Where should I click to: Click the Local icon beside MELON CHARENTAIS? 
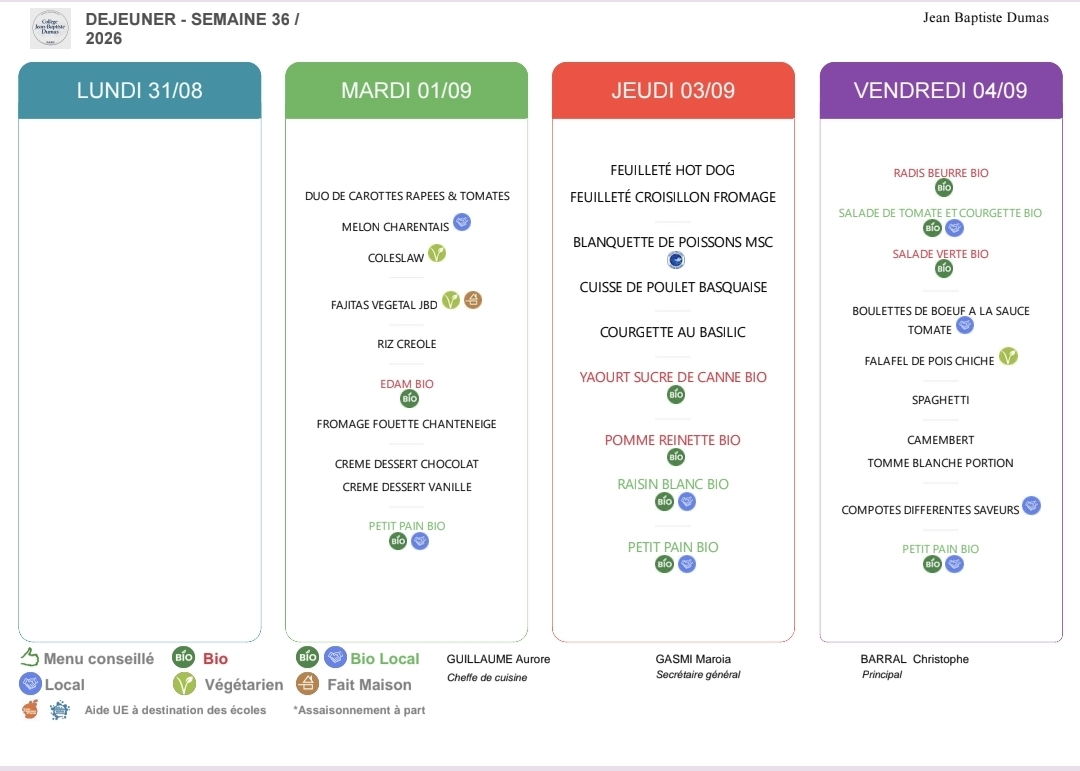pos(462,223)
